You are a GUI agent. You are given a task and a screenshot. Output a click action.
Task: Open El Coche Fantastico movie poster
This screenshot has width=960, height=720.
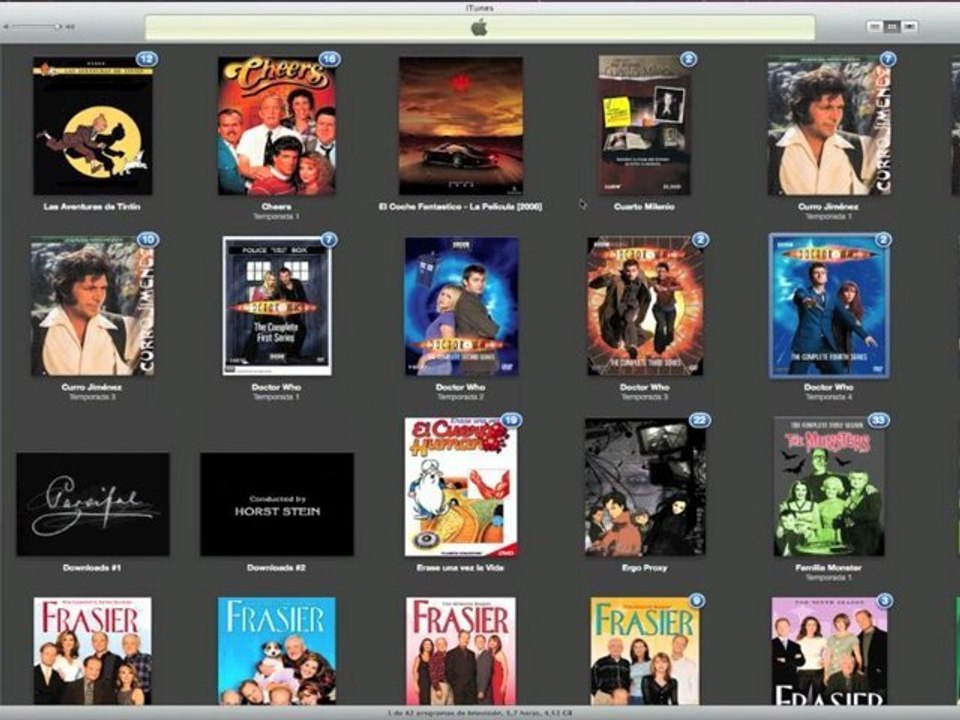460,126
